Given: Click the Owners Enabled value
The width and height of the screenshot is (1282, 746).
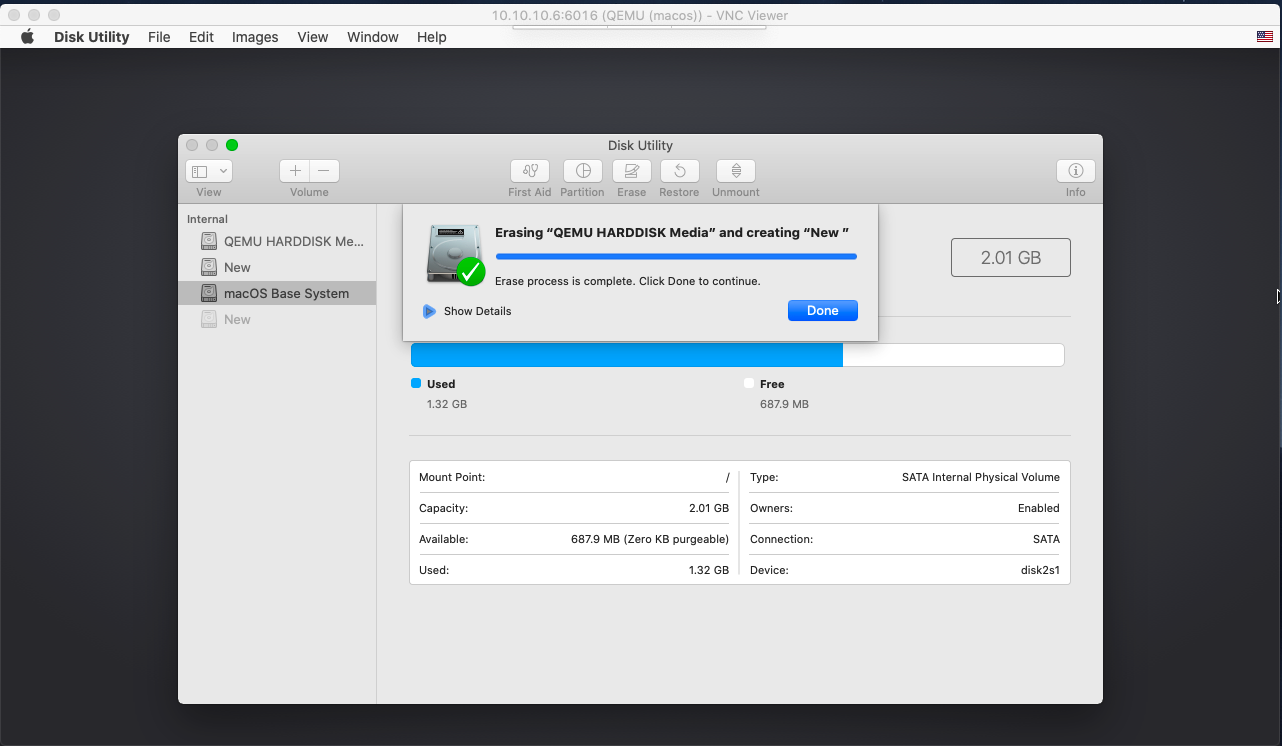Looking at the screenshot, I should (1039, 508).
